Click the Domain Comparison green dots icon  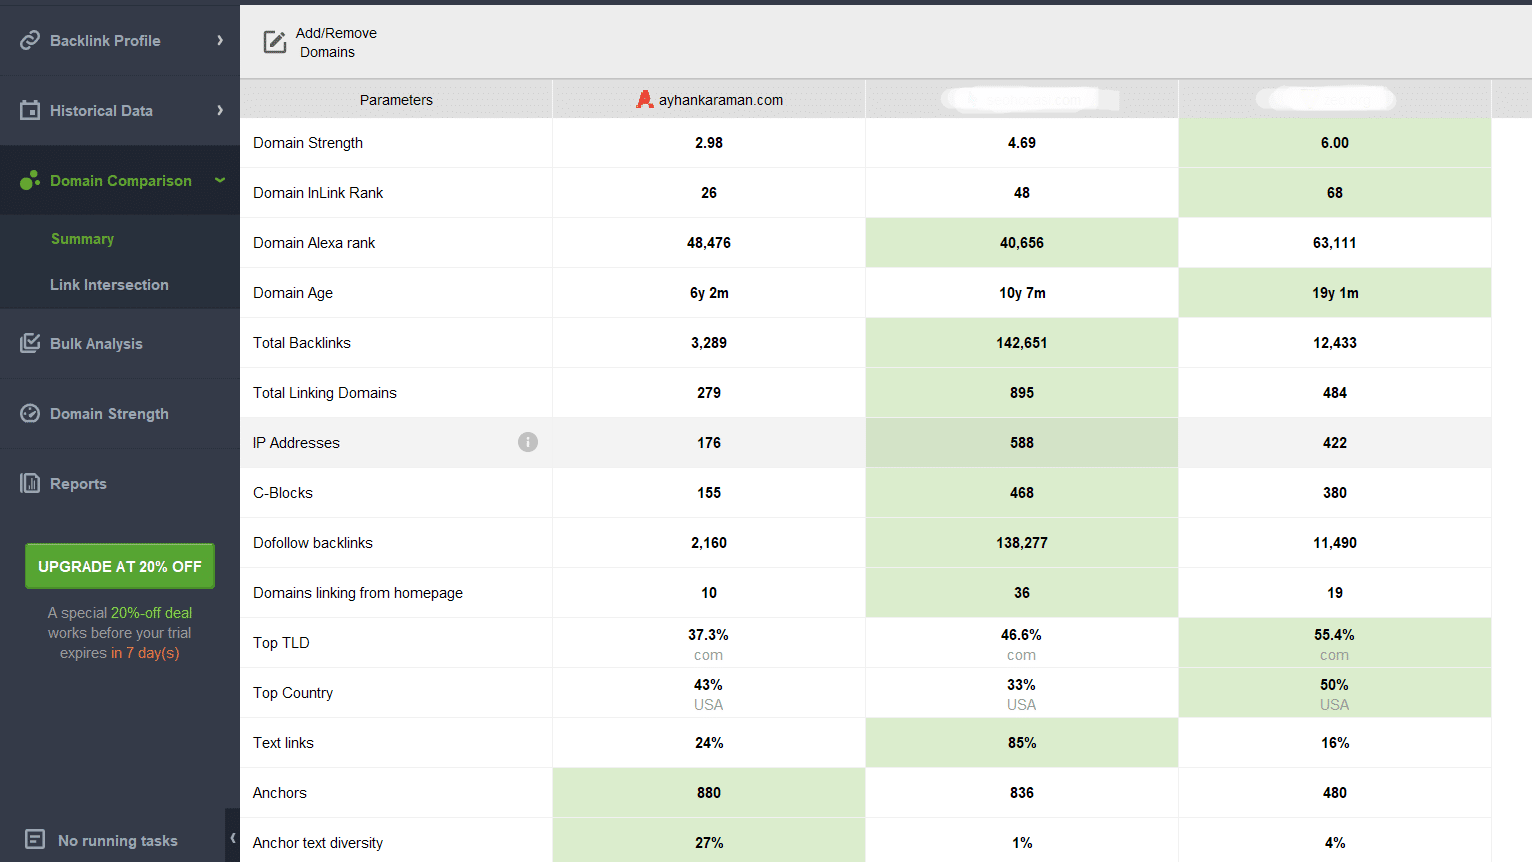pyautogui.click(x=30, y=180)
